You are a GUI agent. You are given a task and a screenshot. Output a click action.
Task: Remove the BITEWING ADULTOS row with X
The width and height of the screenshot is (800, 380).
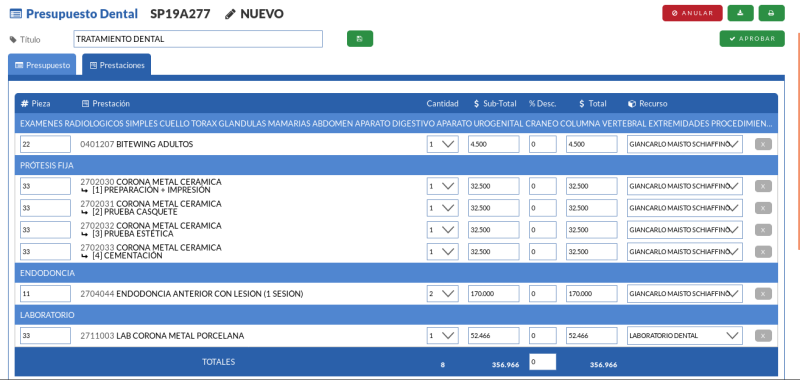763,144
